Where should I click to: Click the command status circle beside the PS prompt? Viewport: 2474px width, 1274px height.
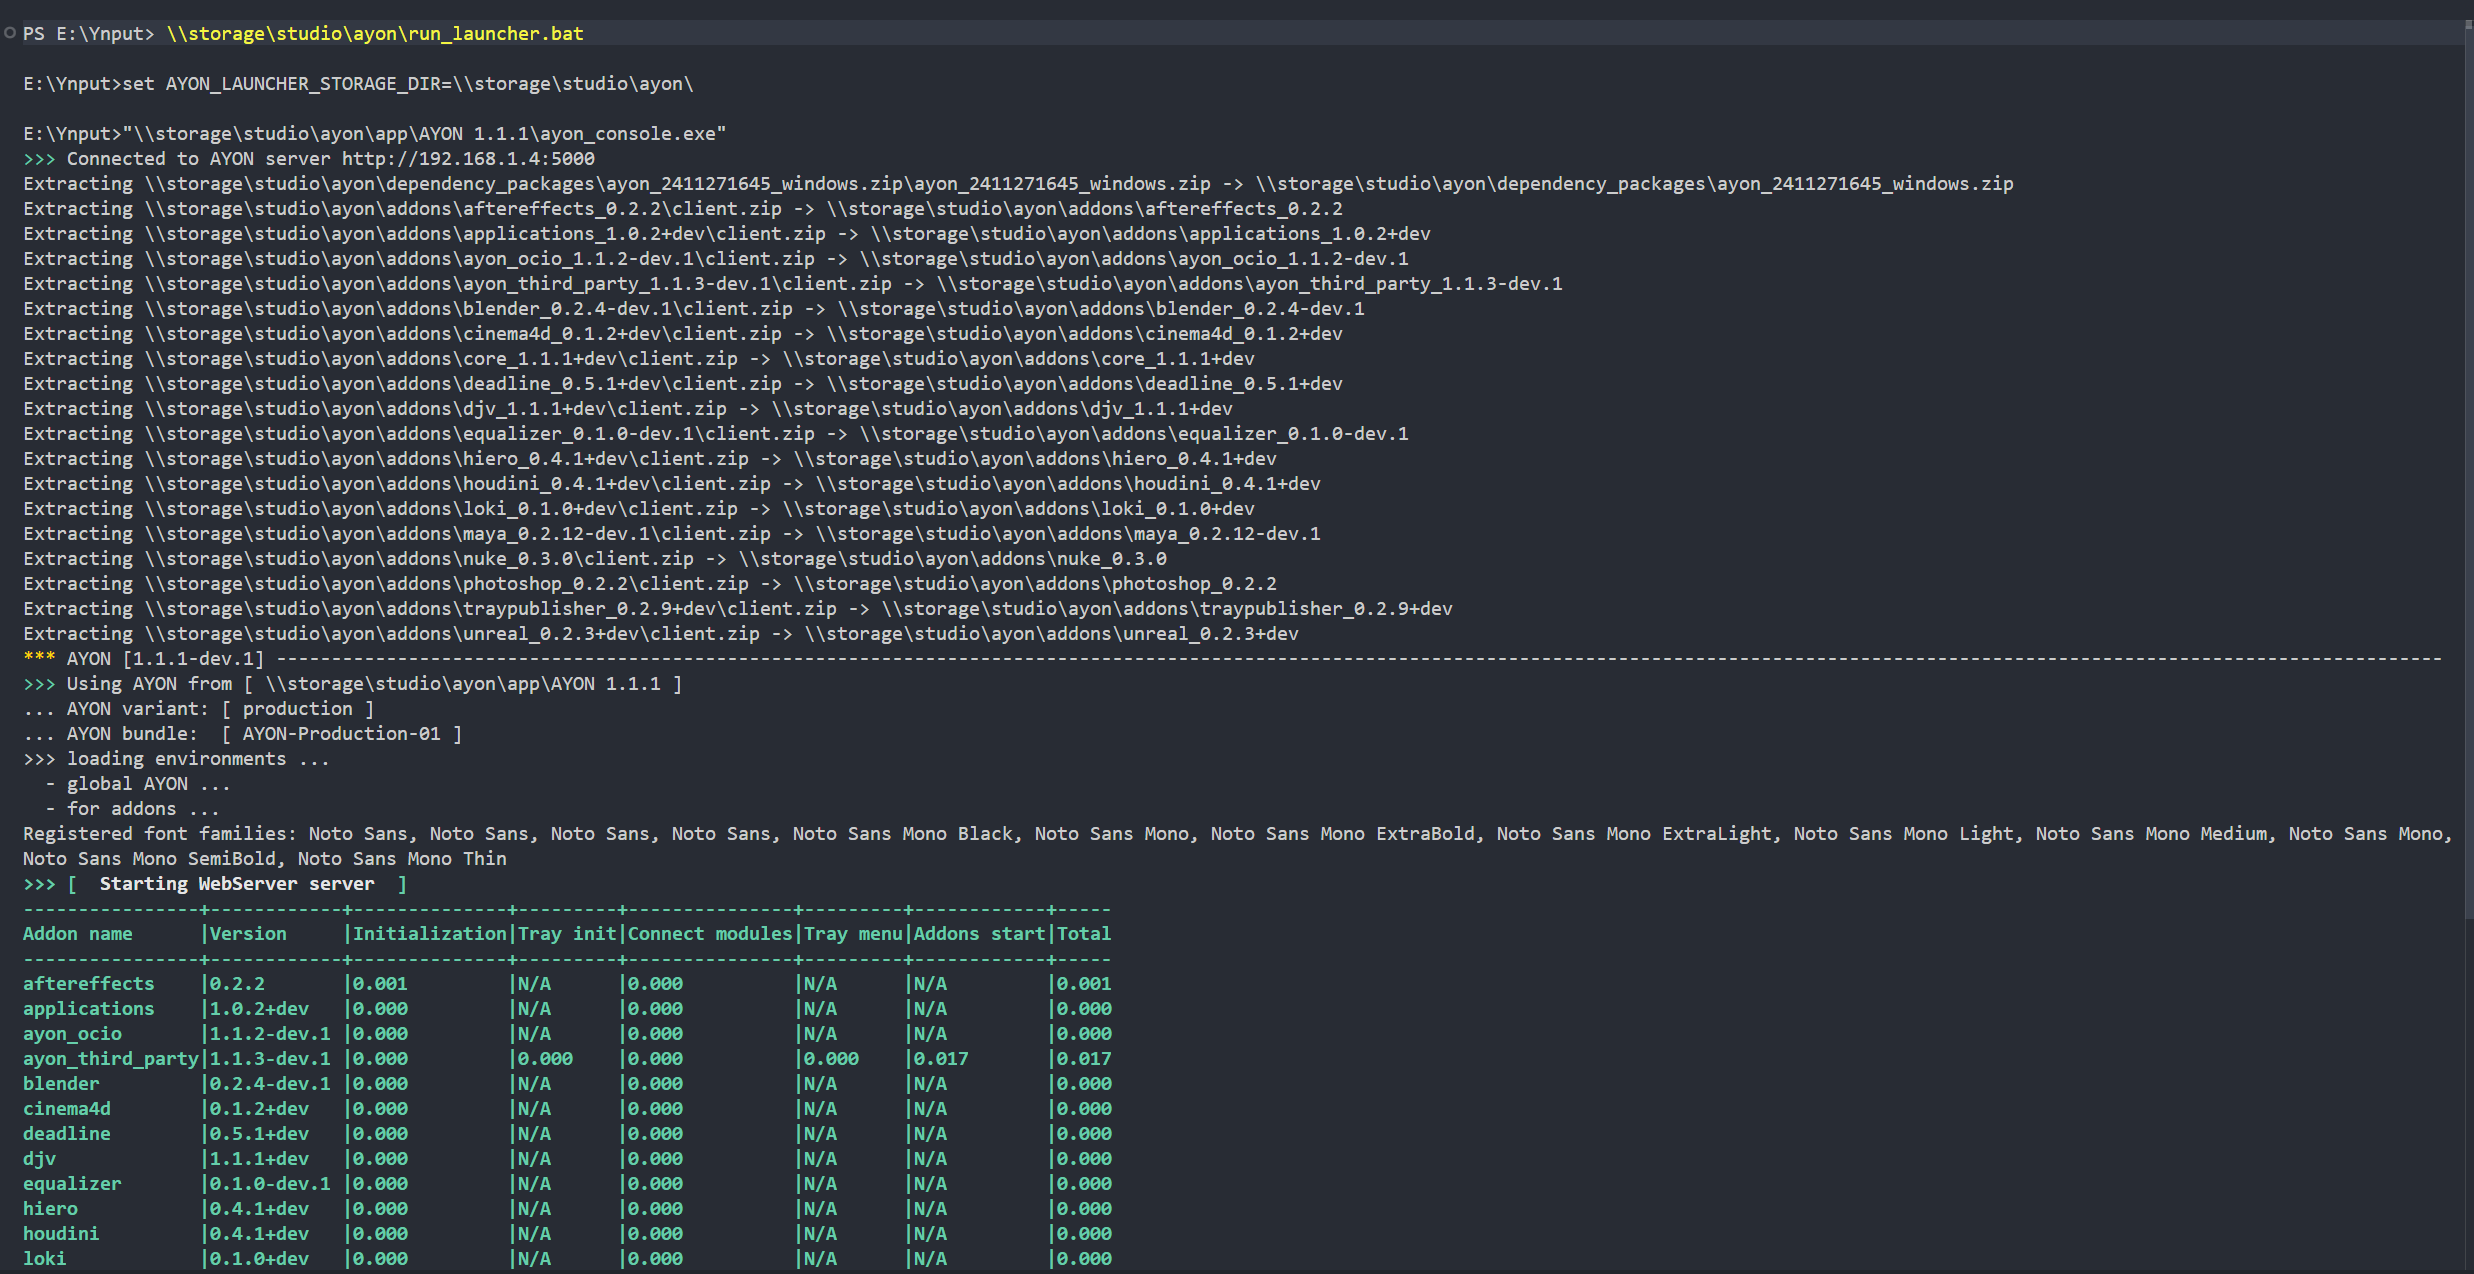(10, 33)
